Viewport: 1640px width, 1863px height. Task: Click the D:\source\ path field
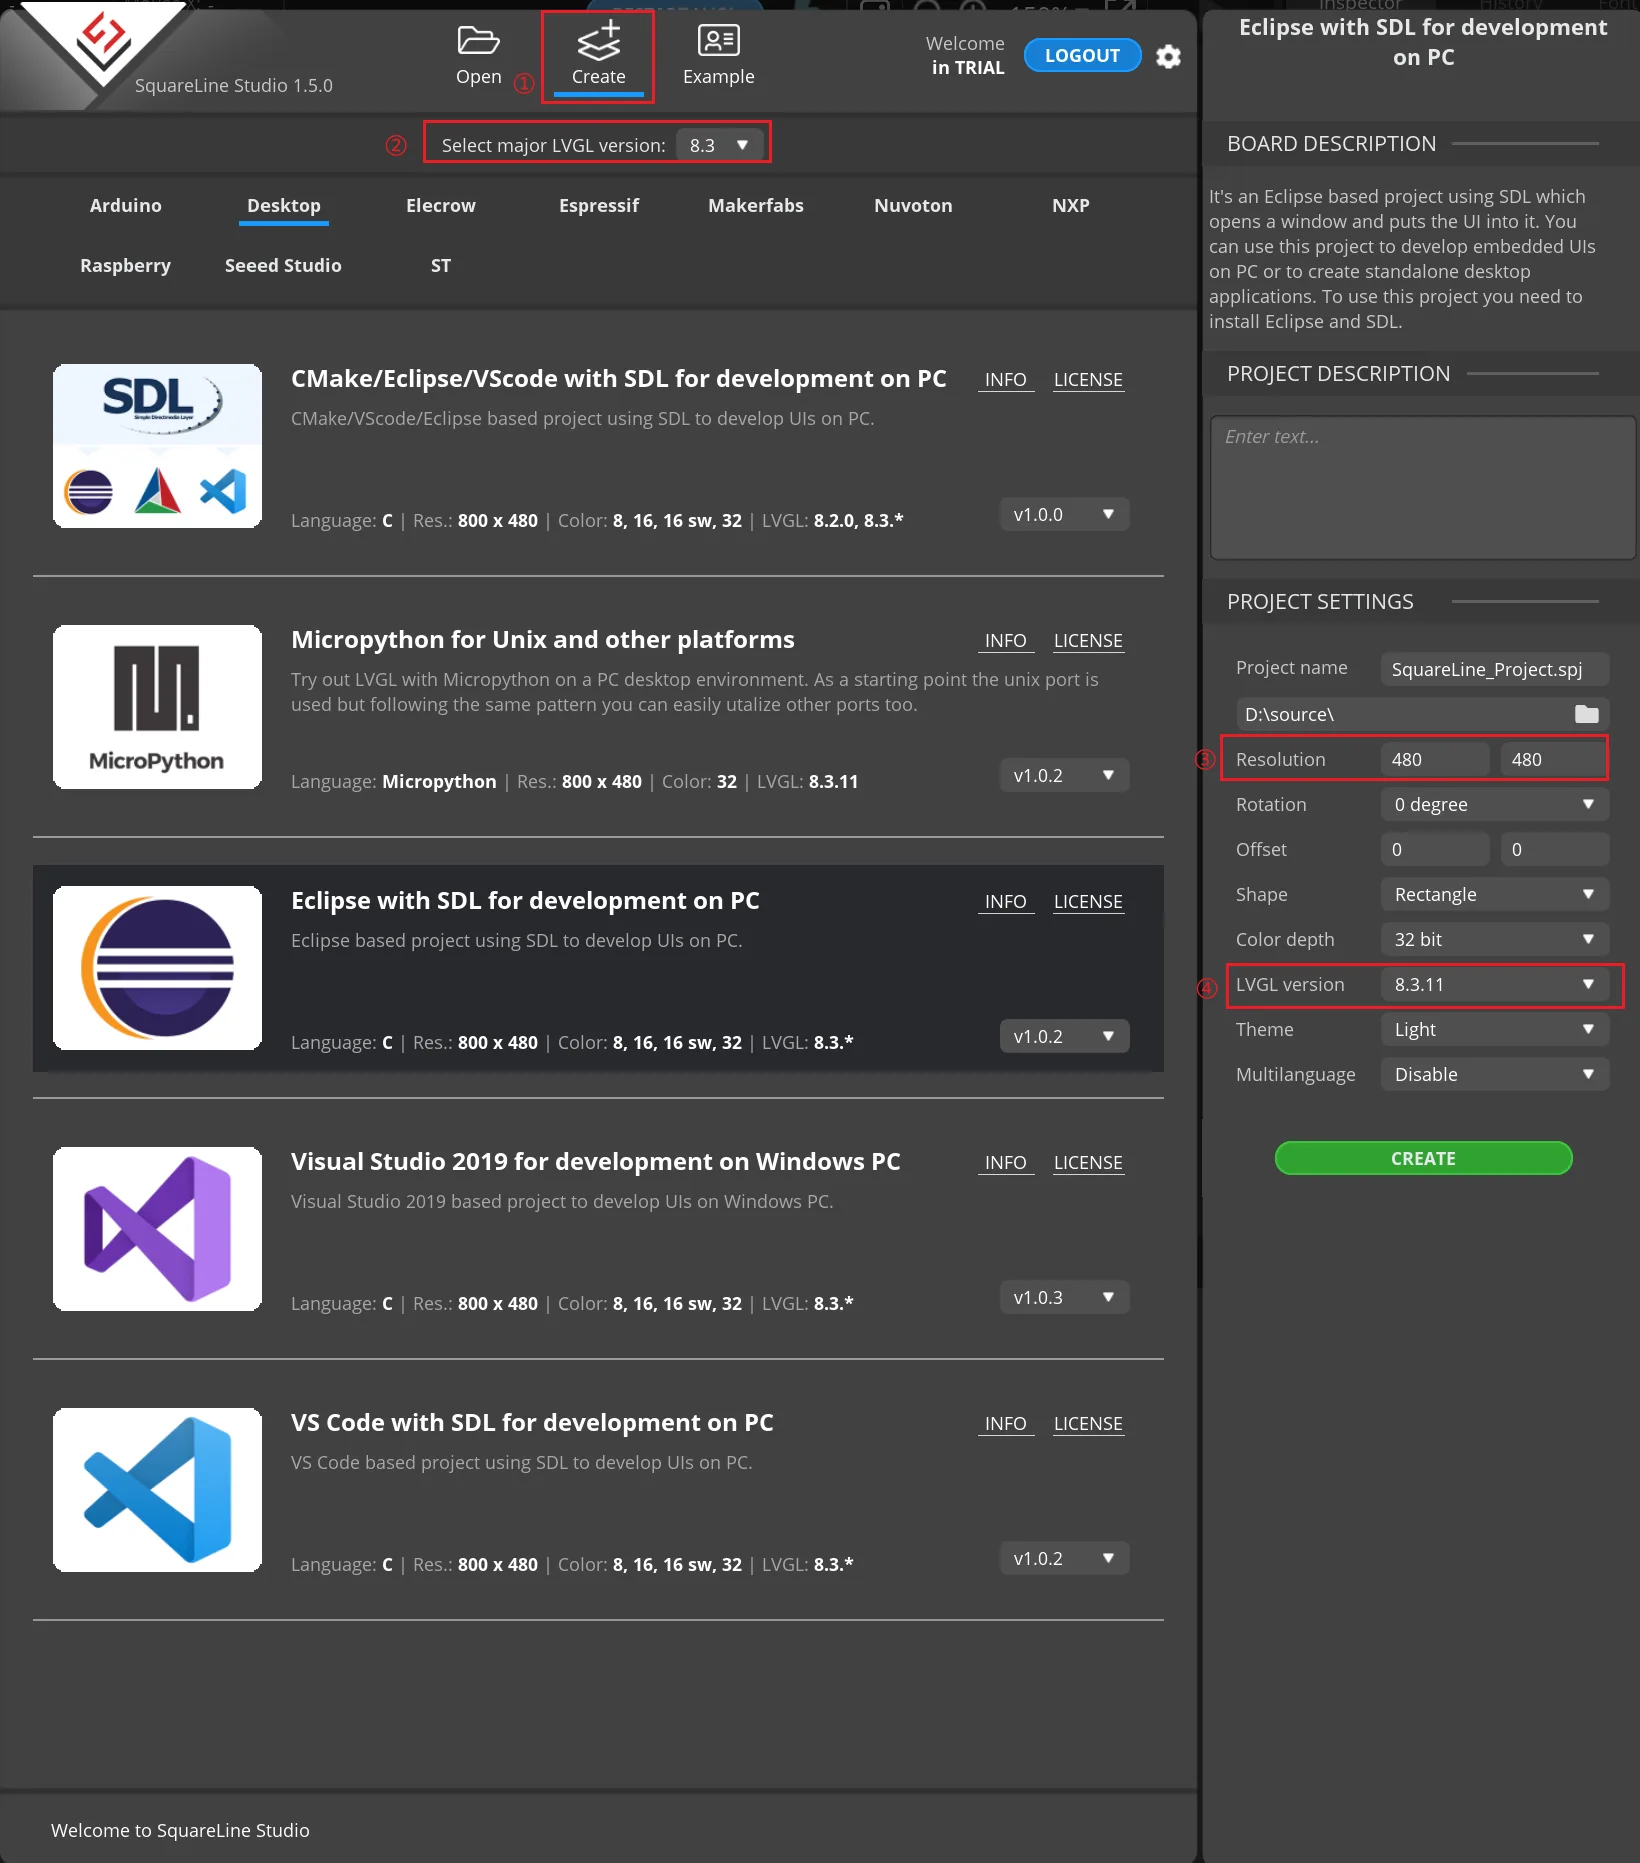1404,714
